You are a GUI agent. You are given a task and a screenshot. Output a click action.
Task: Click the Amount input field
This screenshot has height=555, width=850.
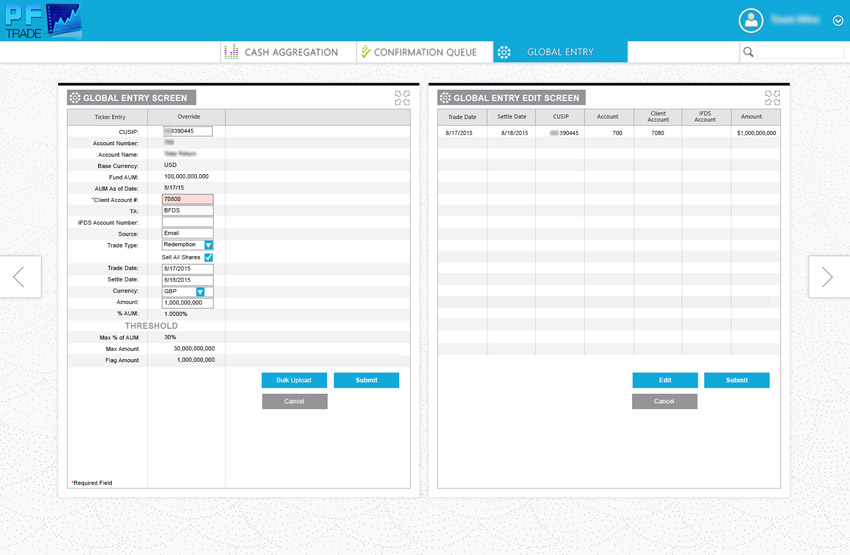point(187,303)
